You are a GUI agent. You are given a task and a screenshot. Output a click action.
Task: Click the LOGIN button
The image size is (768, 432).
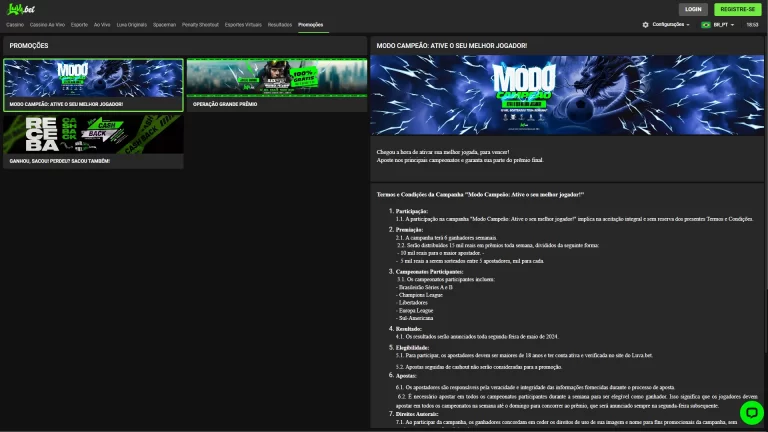point(693,9)
